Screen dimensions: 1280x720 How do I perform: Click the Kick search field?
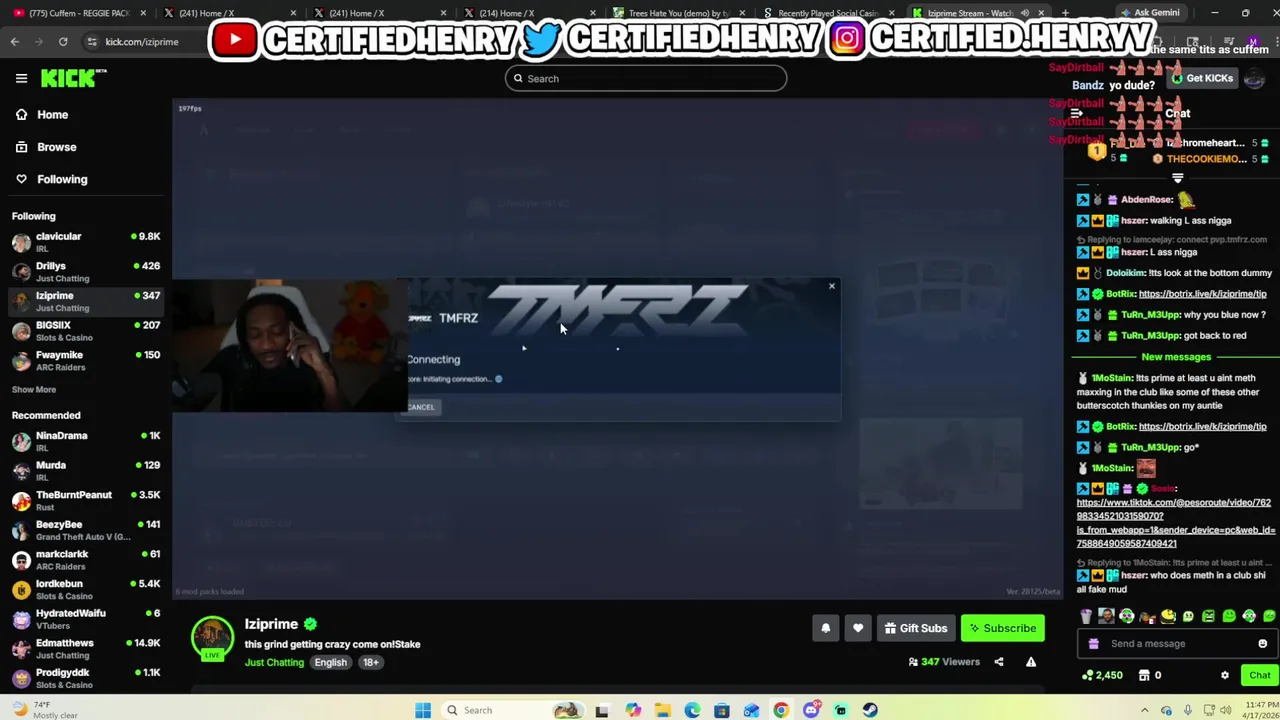645,79
